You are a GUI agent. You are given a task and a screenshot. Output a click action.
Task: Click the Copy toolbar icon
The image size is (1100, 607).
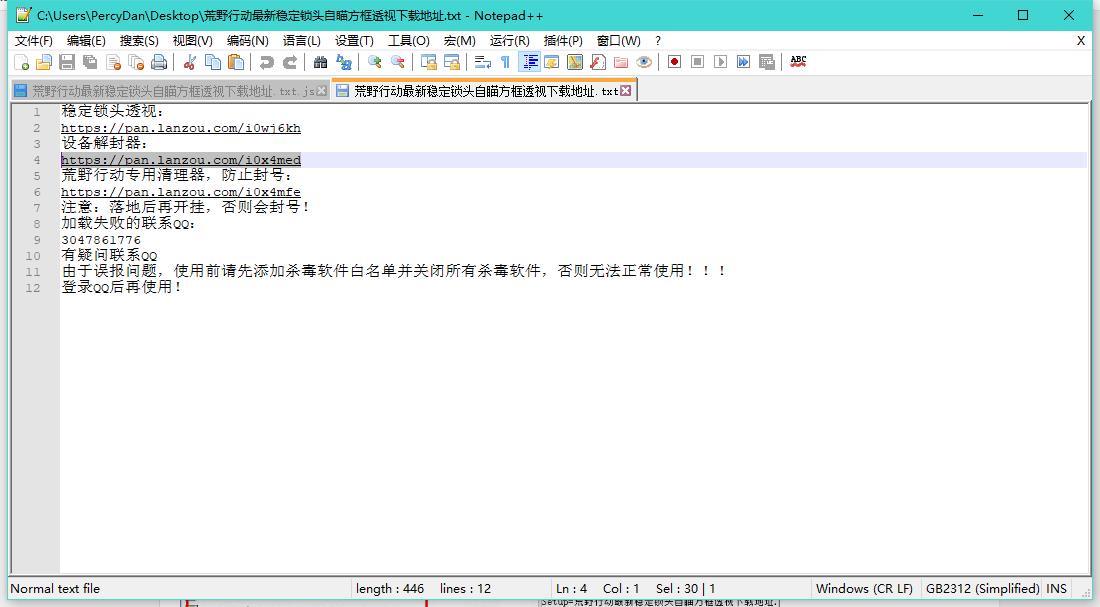[x=213, y=62]
